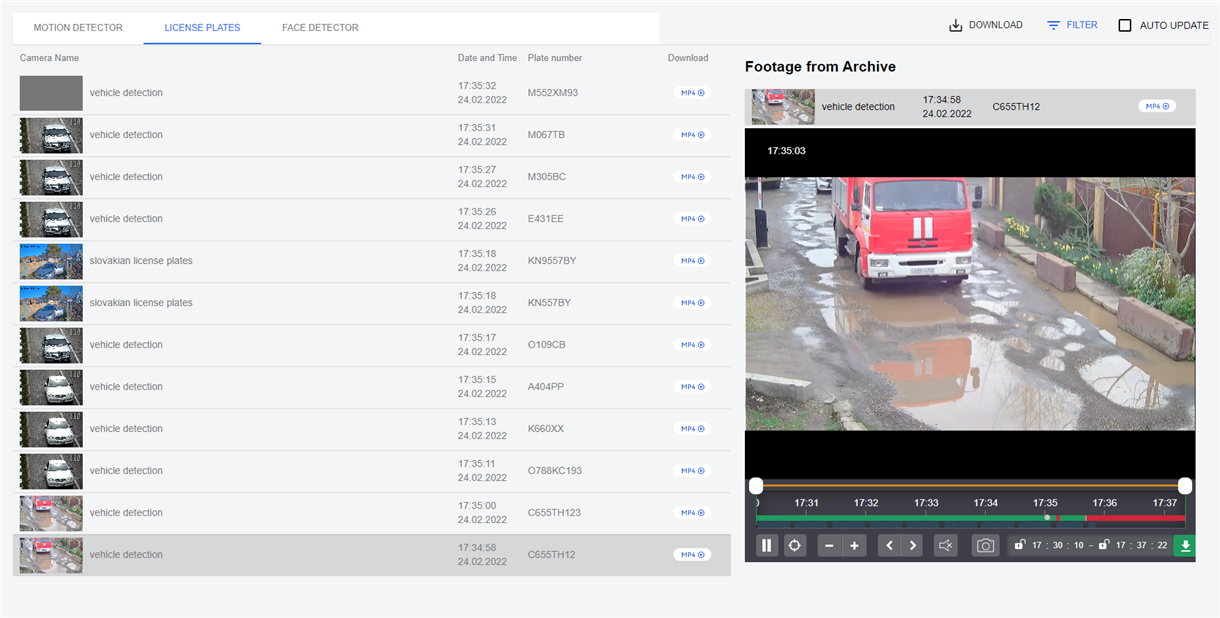1220x618 pixels.
Task: Toggle the lock before end time 17:37:22
Action: pyautogui.click(x=1103, y=545)
